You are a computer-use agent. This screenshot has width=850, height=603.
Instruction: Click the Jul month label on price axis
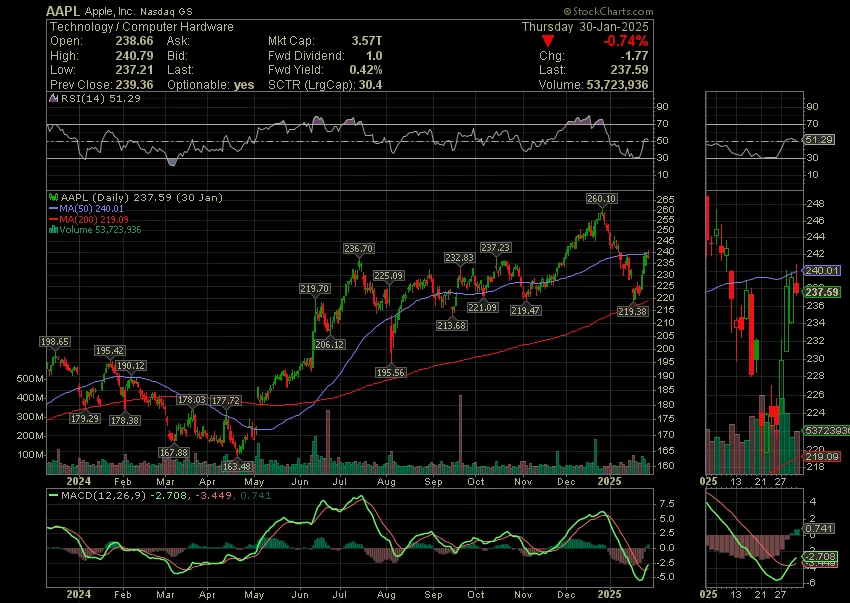[339, 482]
